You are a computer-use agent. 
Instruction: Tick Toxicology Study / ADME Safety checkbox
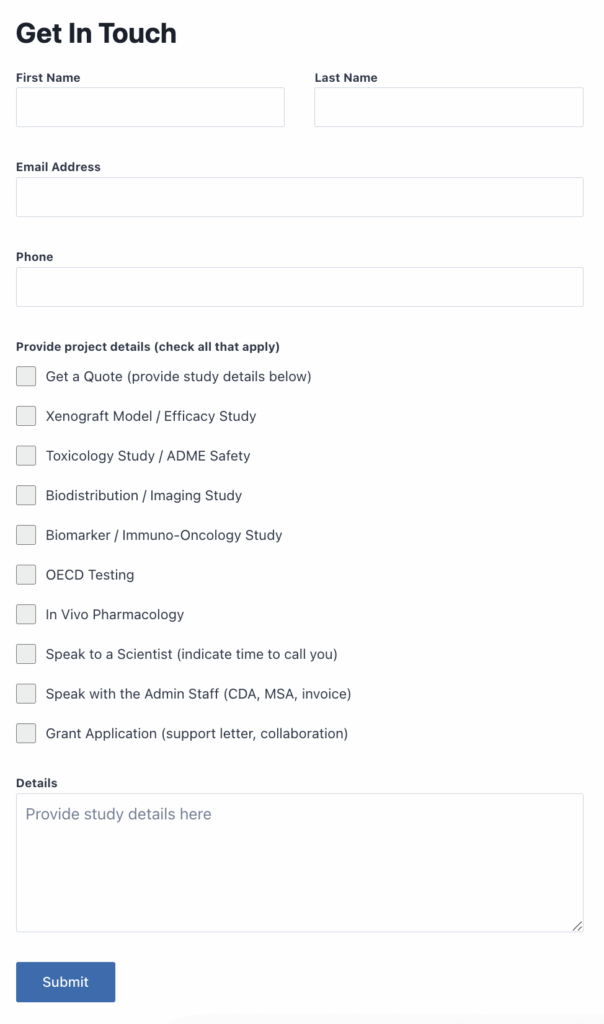pyautogui.click(x=26, y=456)
